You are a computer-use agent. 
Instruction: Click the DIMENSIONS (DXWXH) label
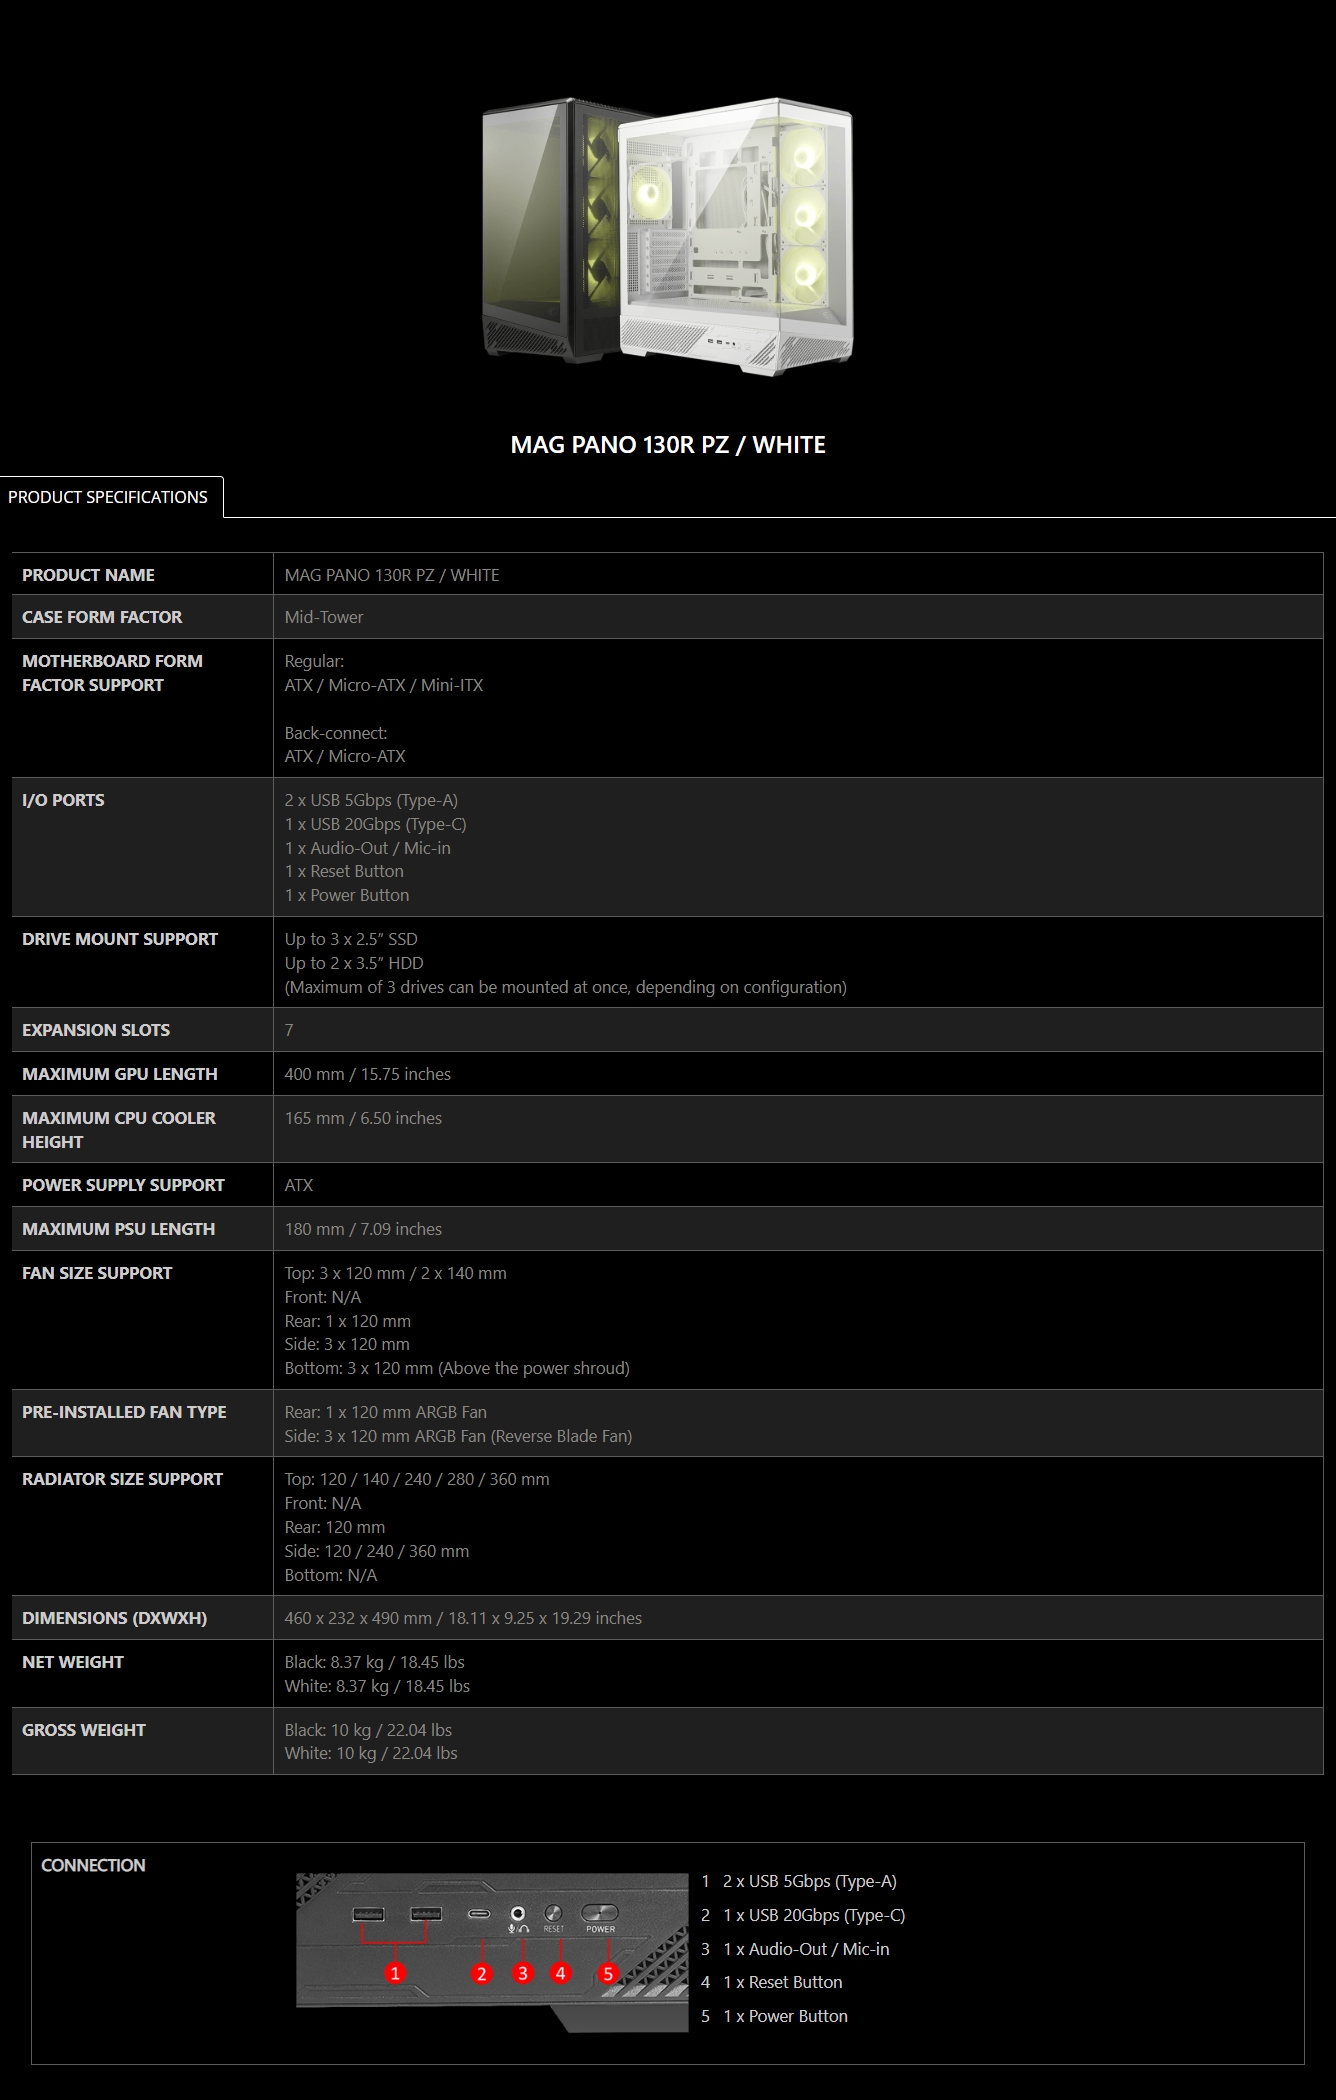pos(114,1618)
